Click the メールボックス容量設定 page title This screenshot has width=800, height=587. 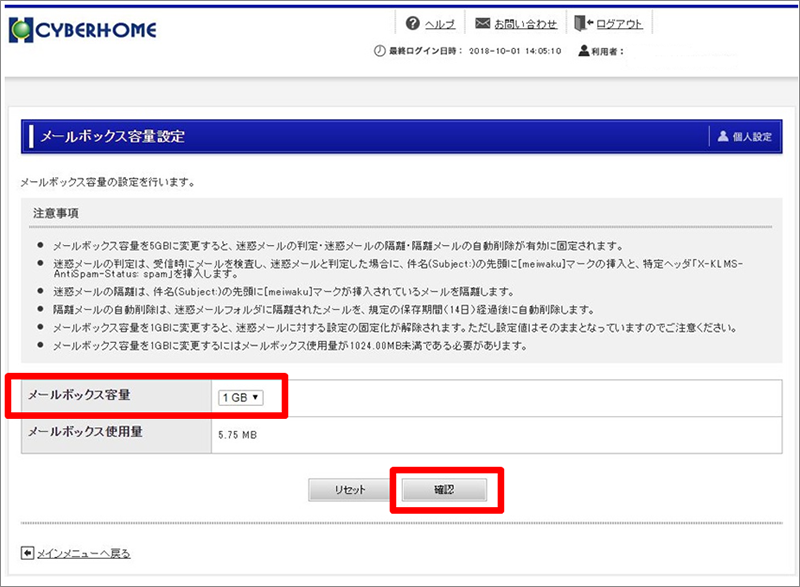[112, 136]
